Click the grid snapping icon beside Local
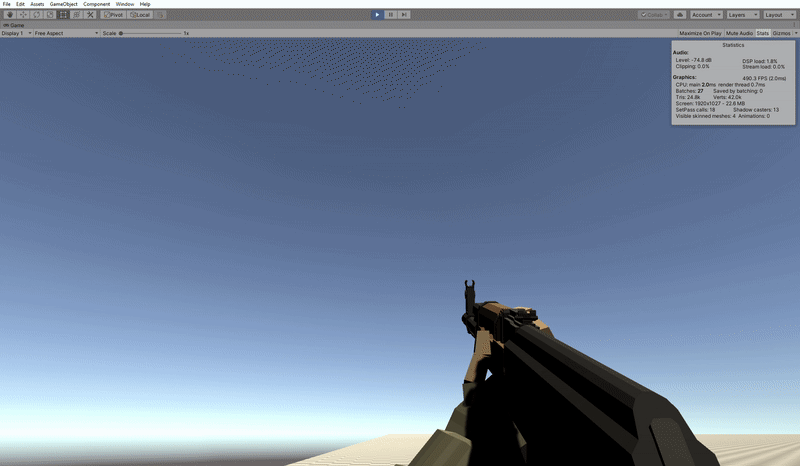This screenshot has width=800, height=466. click(x=160, y=15)
